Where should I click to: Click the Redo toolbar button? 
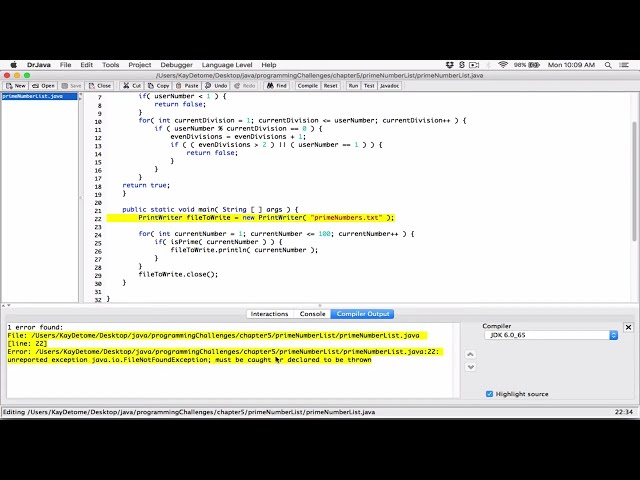coord(244,86)
